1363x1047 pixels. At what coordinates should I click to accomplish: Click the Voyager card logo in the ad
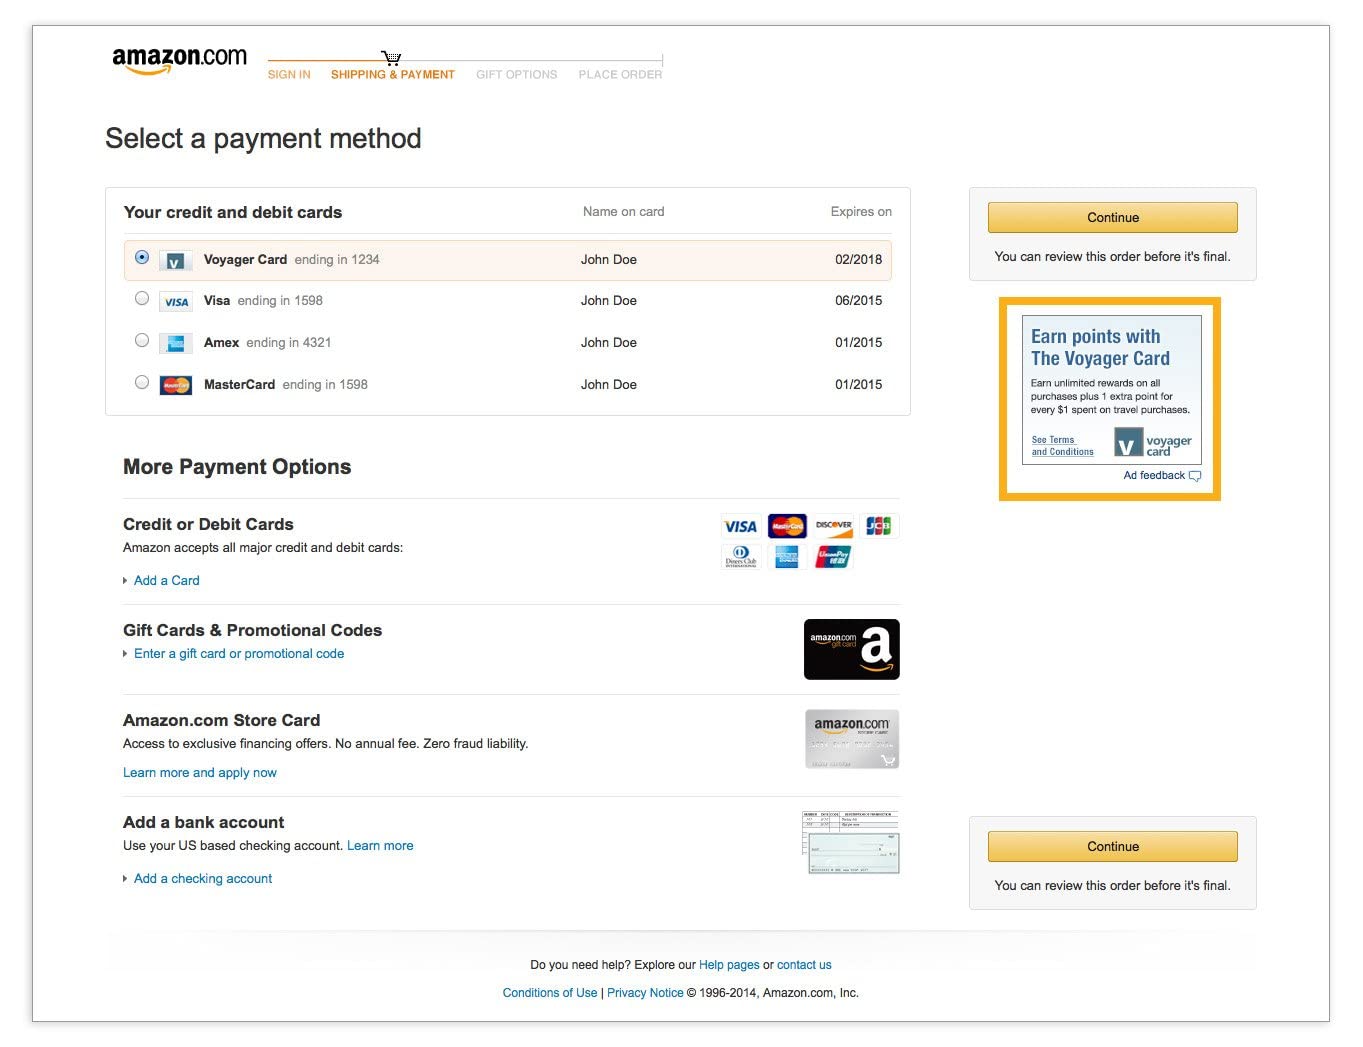click(1153, 442)
